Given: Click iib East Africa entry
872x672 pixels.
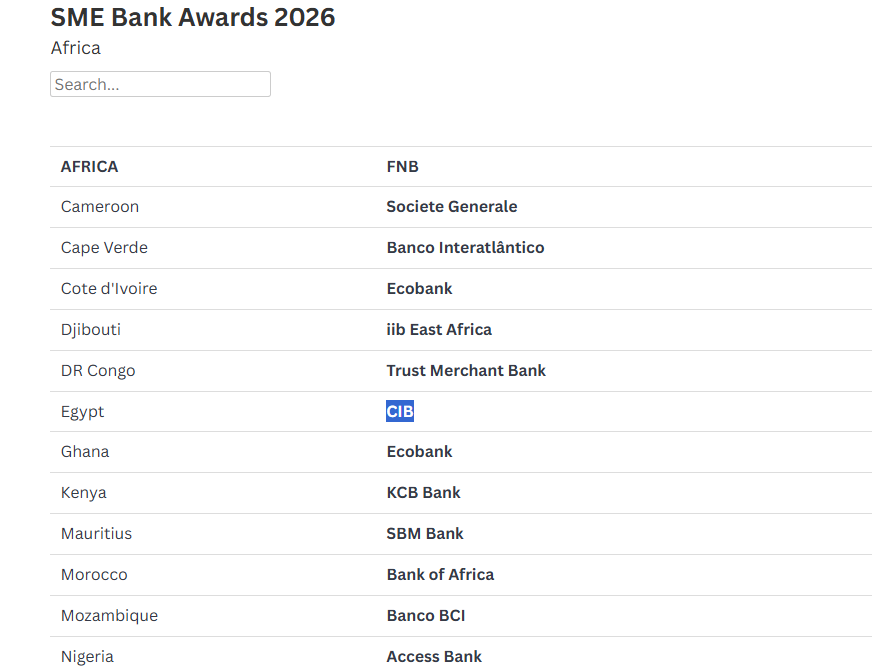Looking at the screenshot, I should [439, 330].
